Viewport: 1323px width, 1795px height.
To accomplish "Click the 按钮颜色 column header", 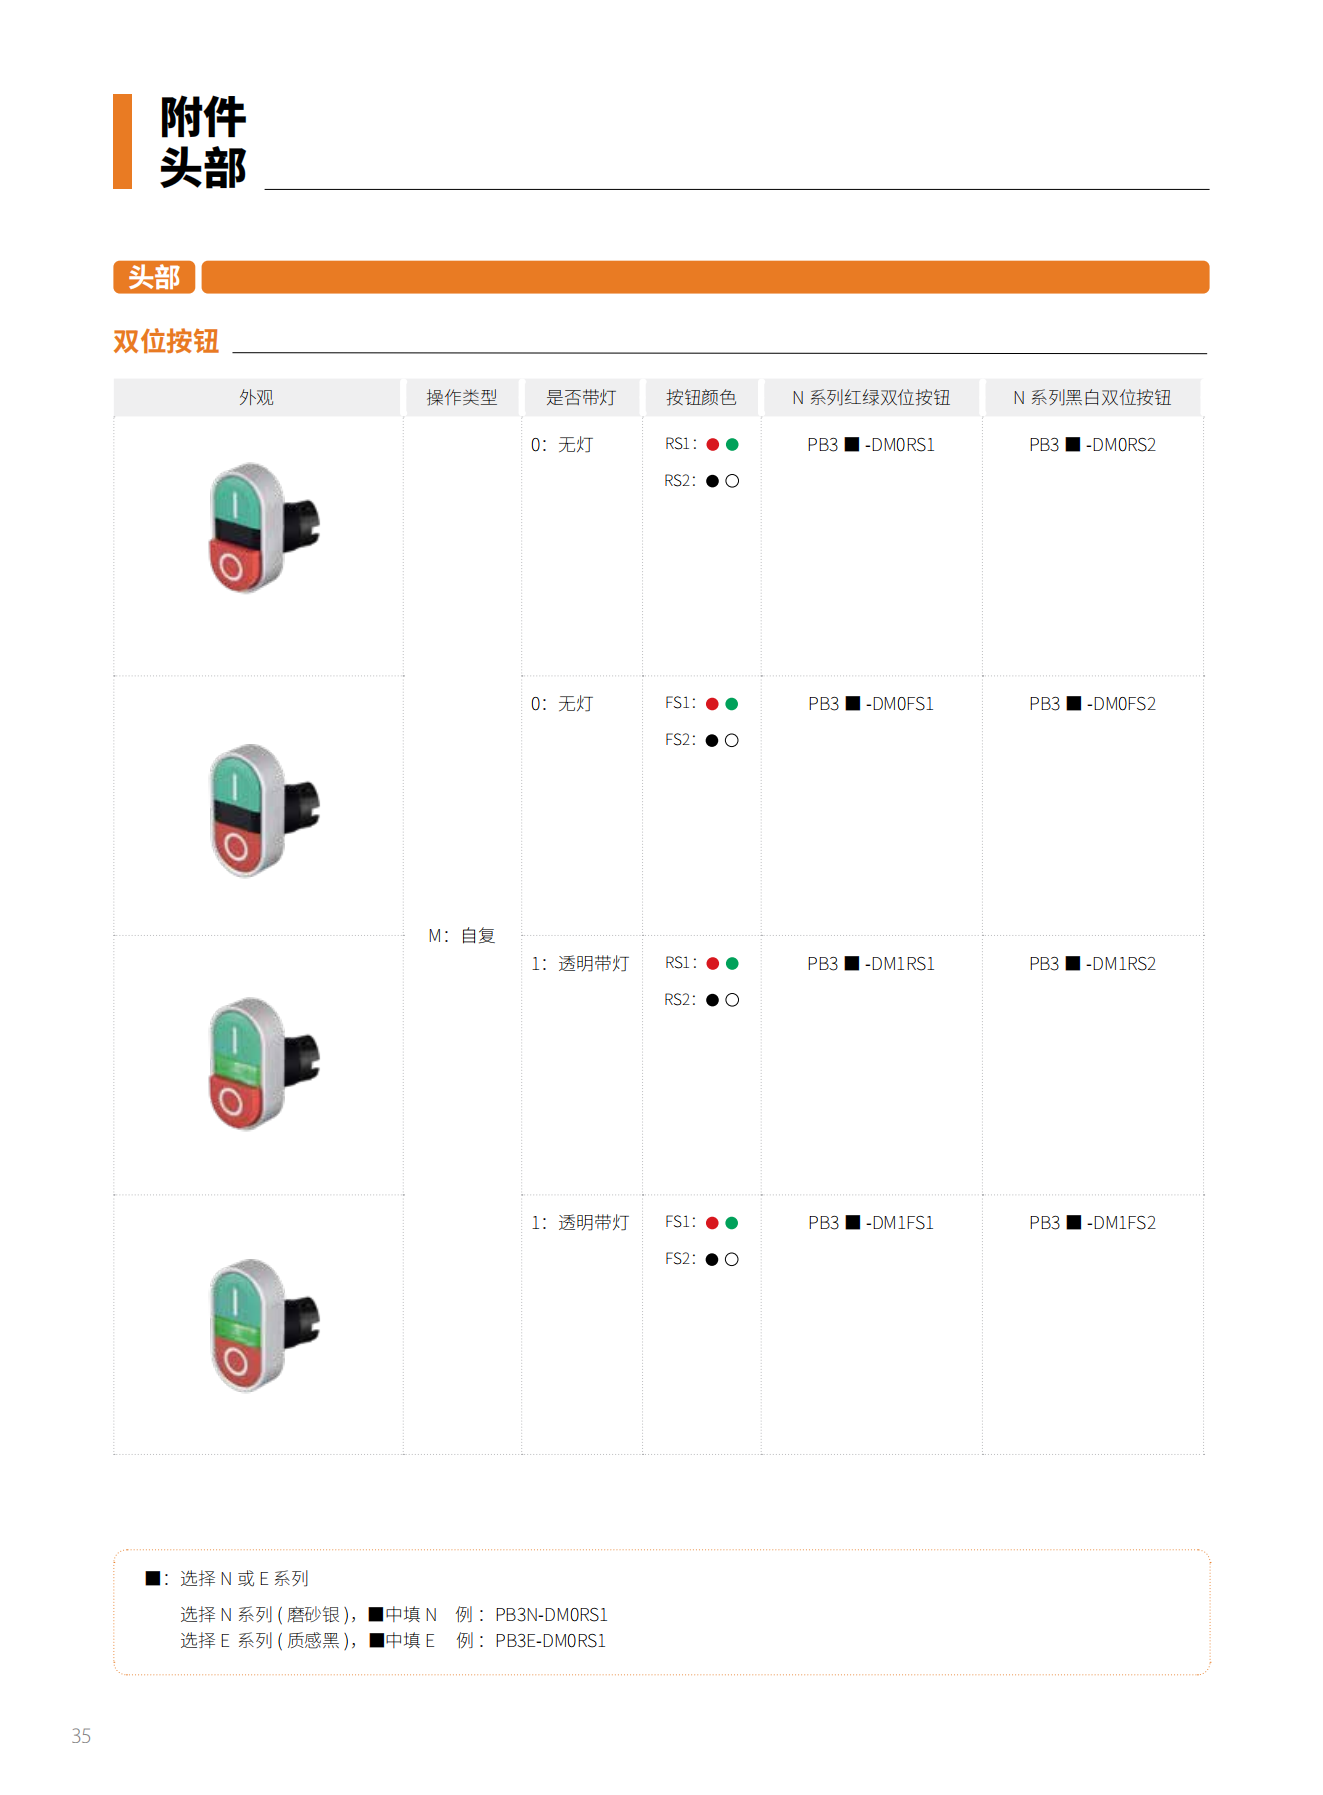I will point(701,397).
